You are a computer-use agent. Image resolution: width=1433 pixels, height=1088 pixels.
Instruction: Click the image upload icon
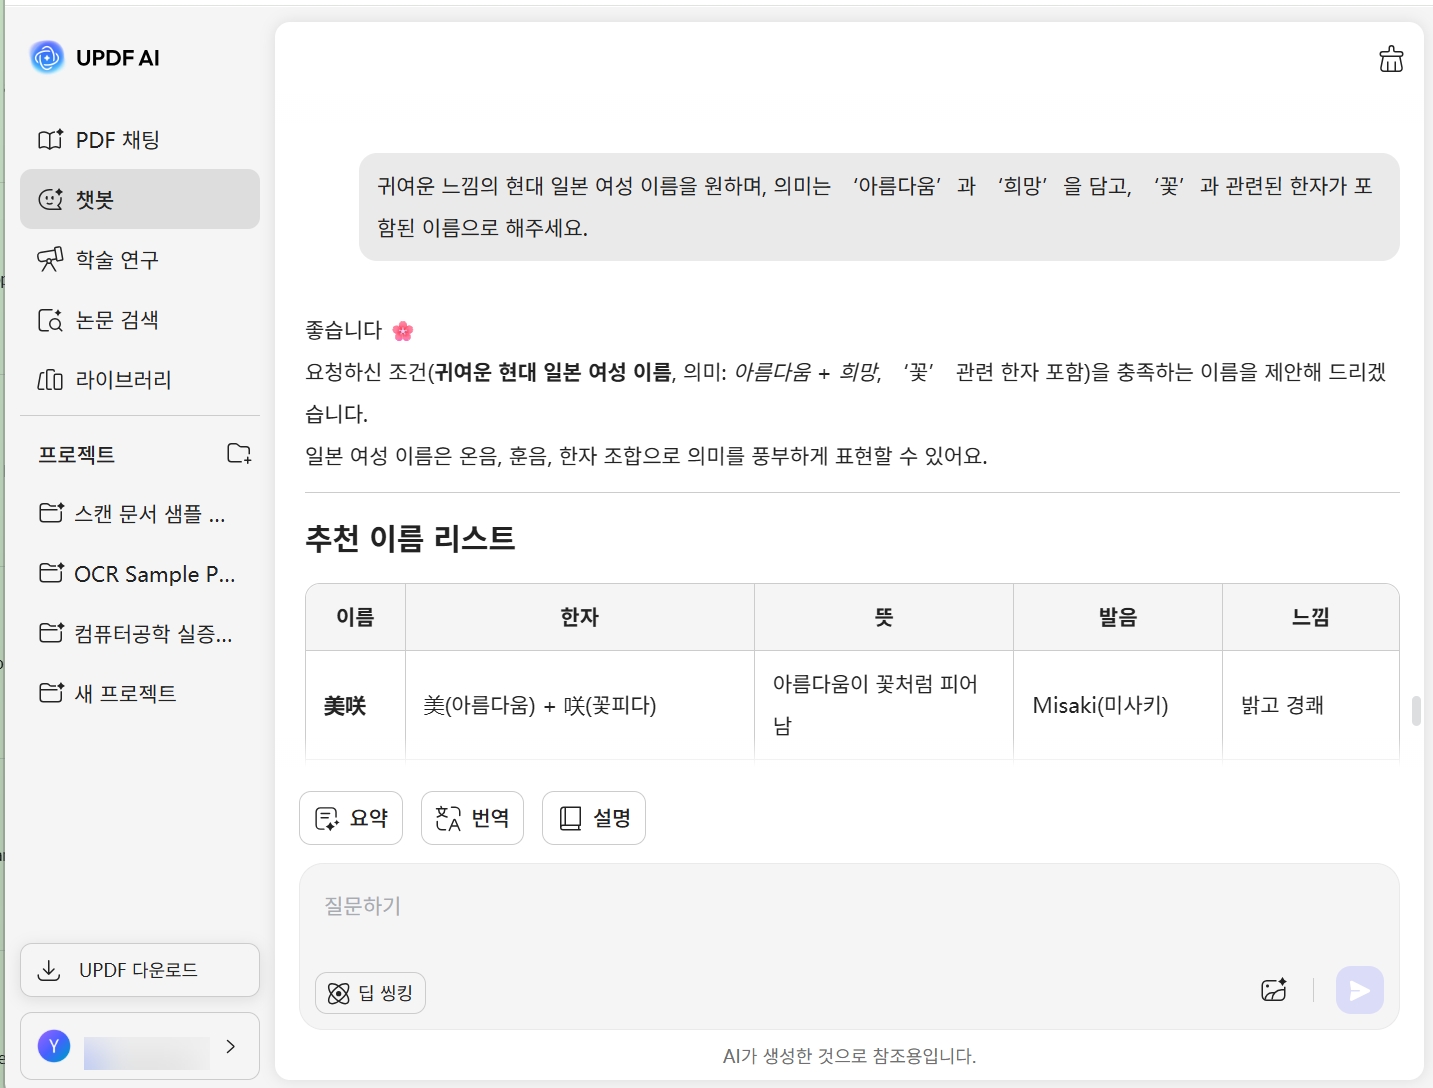(x=1273, y=990)
